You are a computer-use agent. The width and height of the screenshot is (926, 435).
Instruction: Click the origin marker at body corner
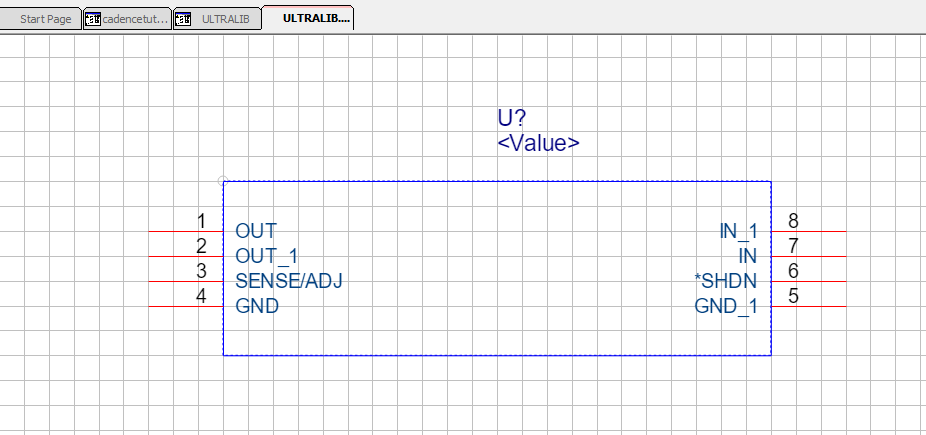223,181
